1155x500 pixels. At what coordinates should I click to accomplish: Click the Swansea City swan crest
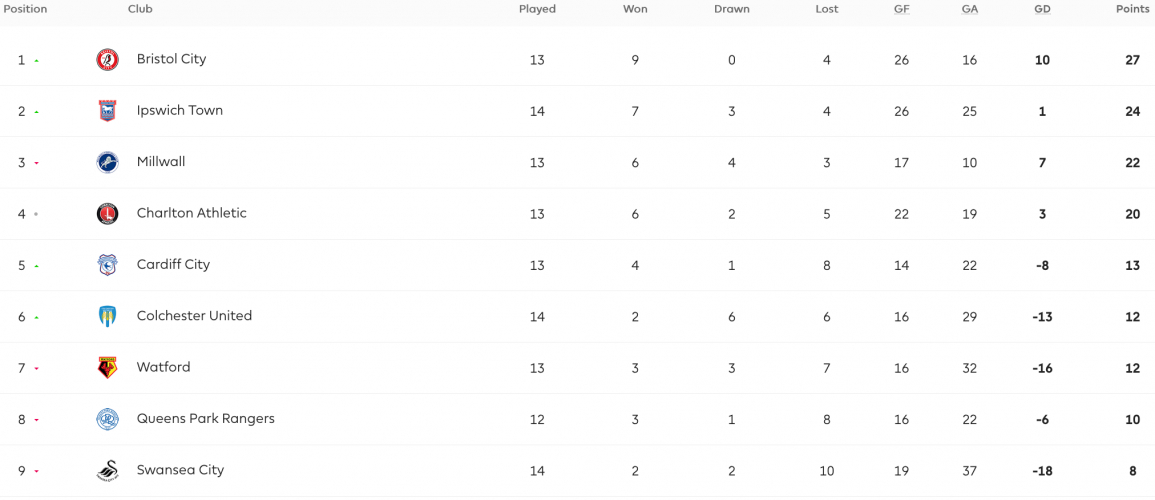[108, 471]
